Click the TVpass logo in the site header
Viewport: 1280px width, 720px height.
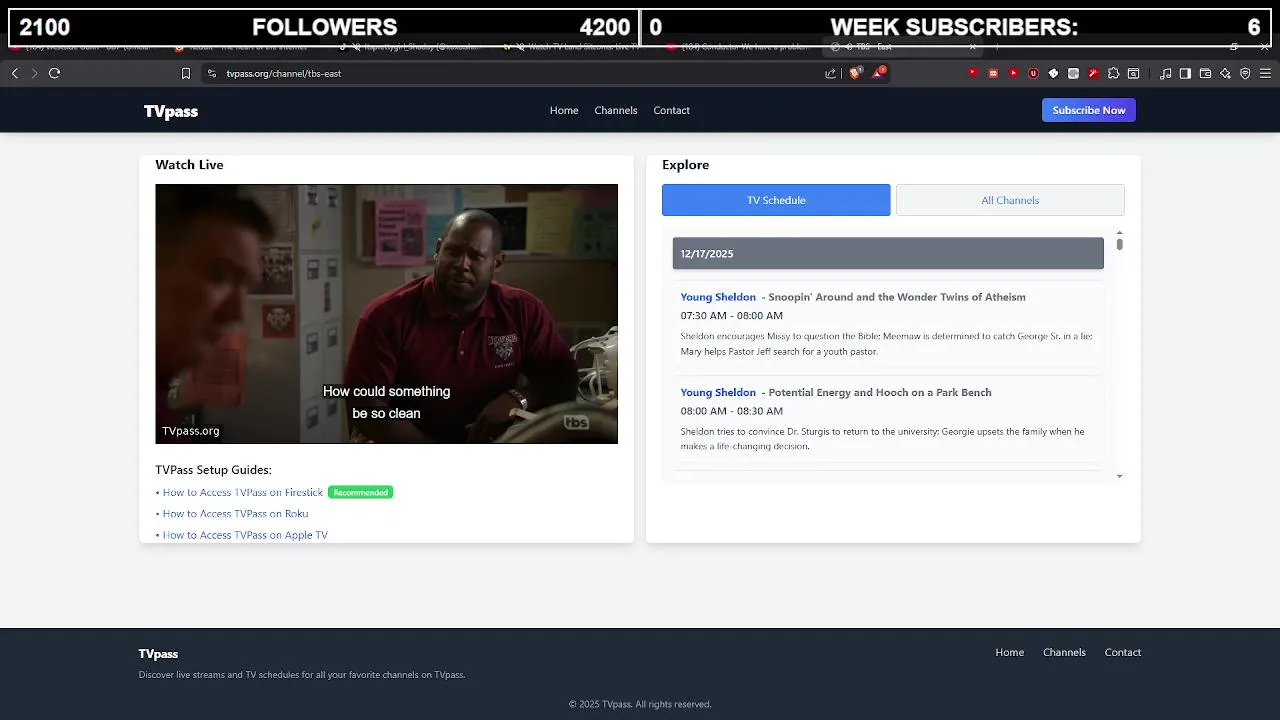tap(171, 111)
